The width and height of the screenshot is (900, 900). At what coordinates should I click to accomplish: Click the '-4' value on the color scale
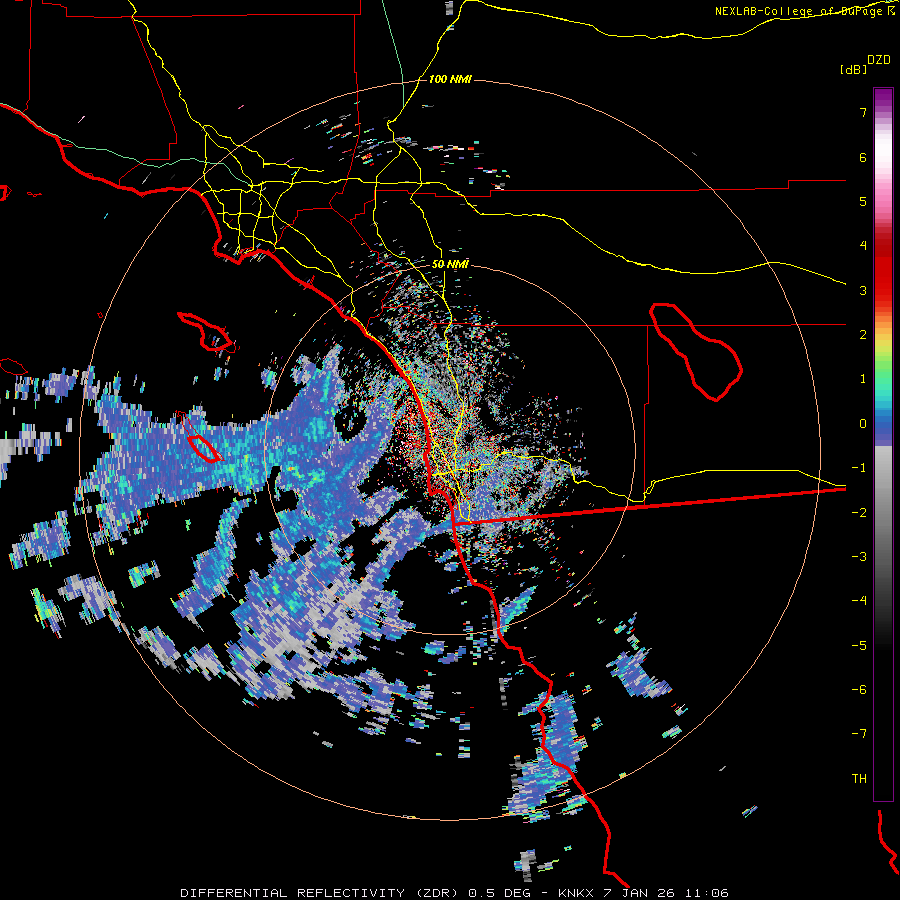click(859, 600)
